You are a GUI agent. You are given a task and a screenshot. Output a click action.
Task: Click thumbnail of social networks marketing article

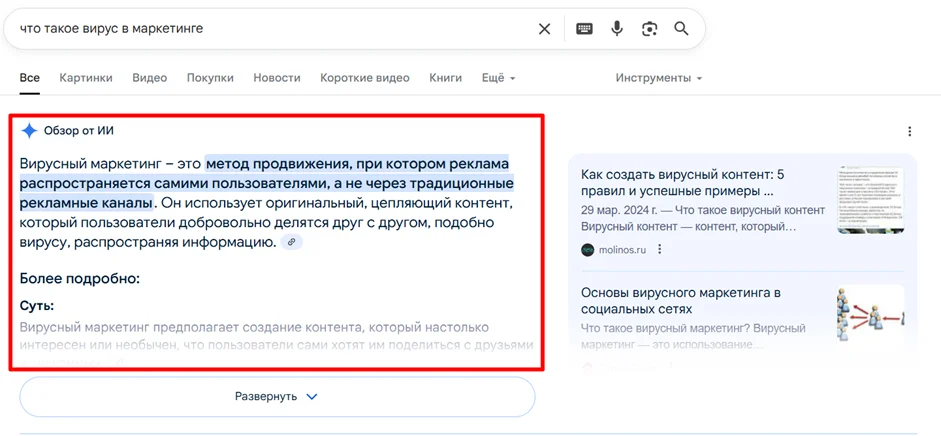tap(870, 315)
